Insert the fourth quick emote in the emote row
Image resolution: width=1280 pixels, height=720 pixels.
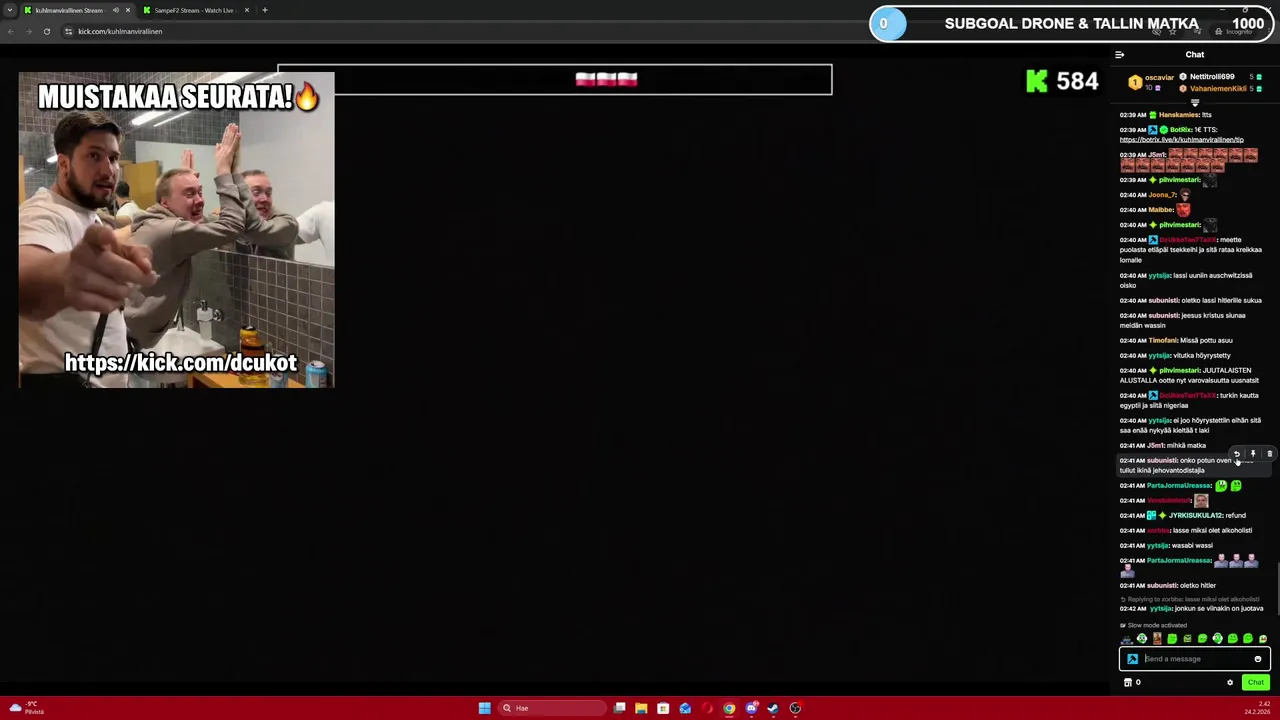click(x=1172, y=639)
